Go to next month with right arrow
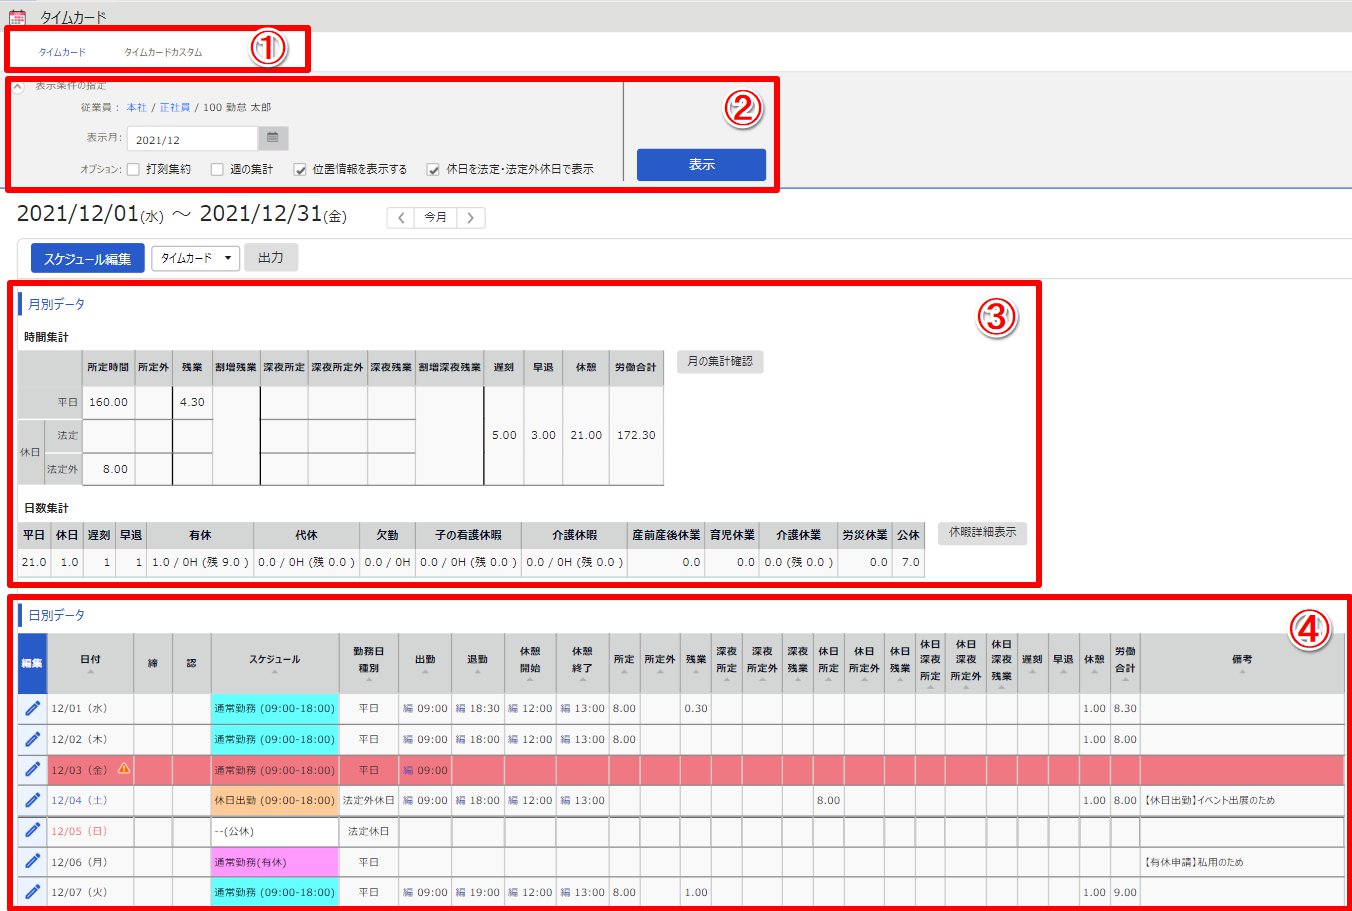Image resolution: width=1352 pixels, height=911 pixels. pos(470,217)
